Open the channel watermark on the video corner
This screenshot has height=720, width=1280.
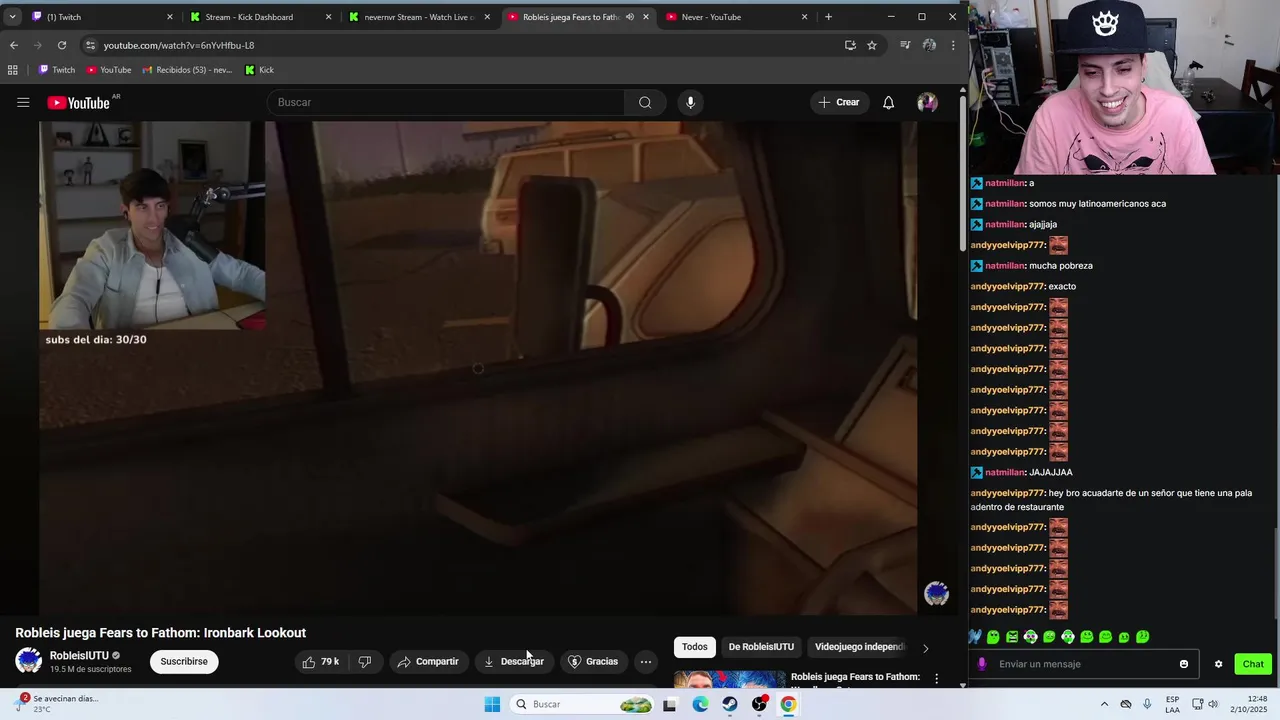[x=936, y=594]
